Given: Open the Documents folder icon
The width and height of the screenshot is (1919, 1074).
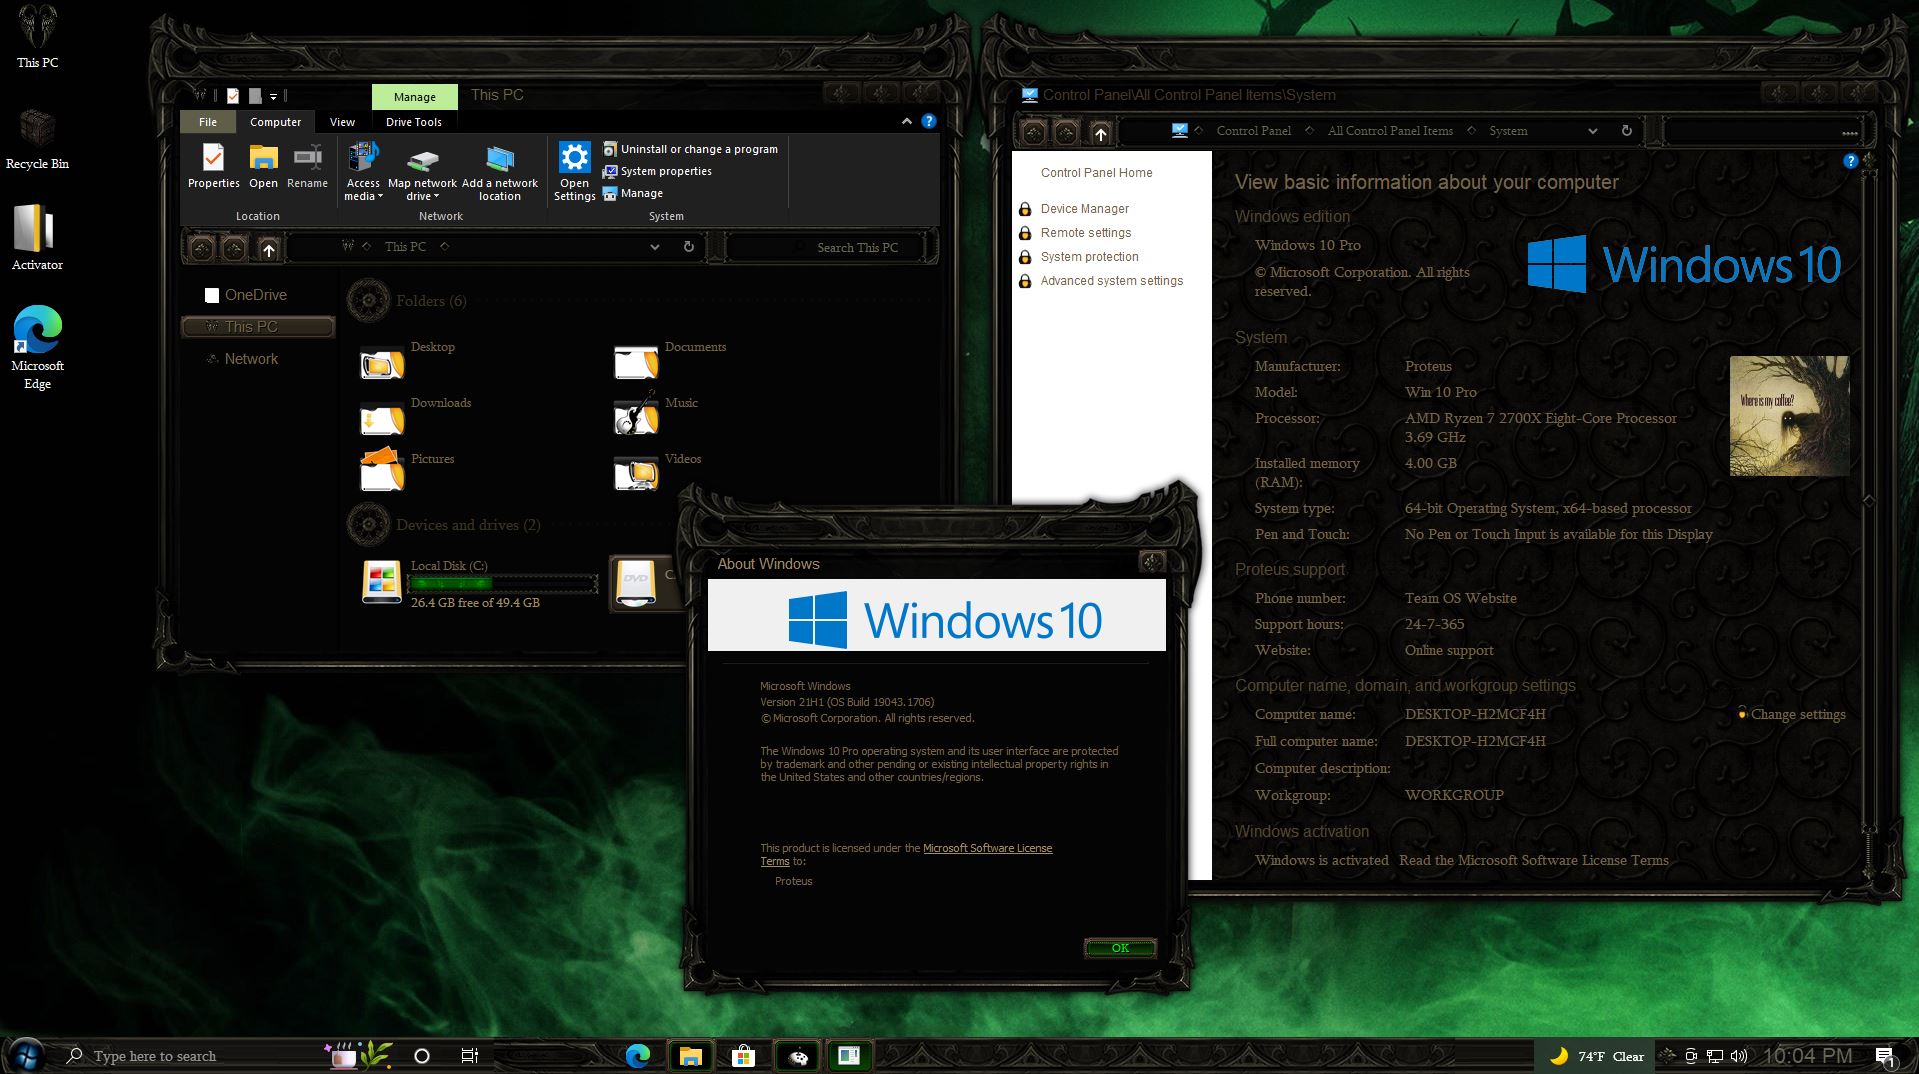Looking at the screenshot, I should 636,362.
